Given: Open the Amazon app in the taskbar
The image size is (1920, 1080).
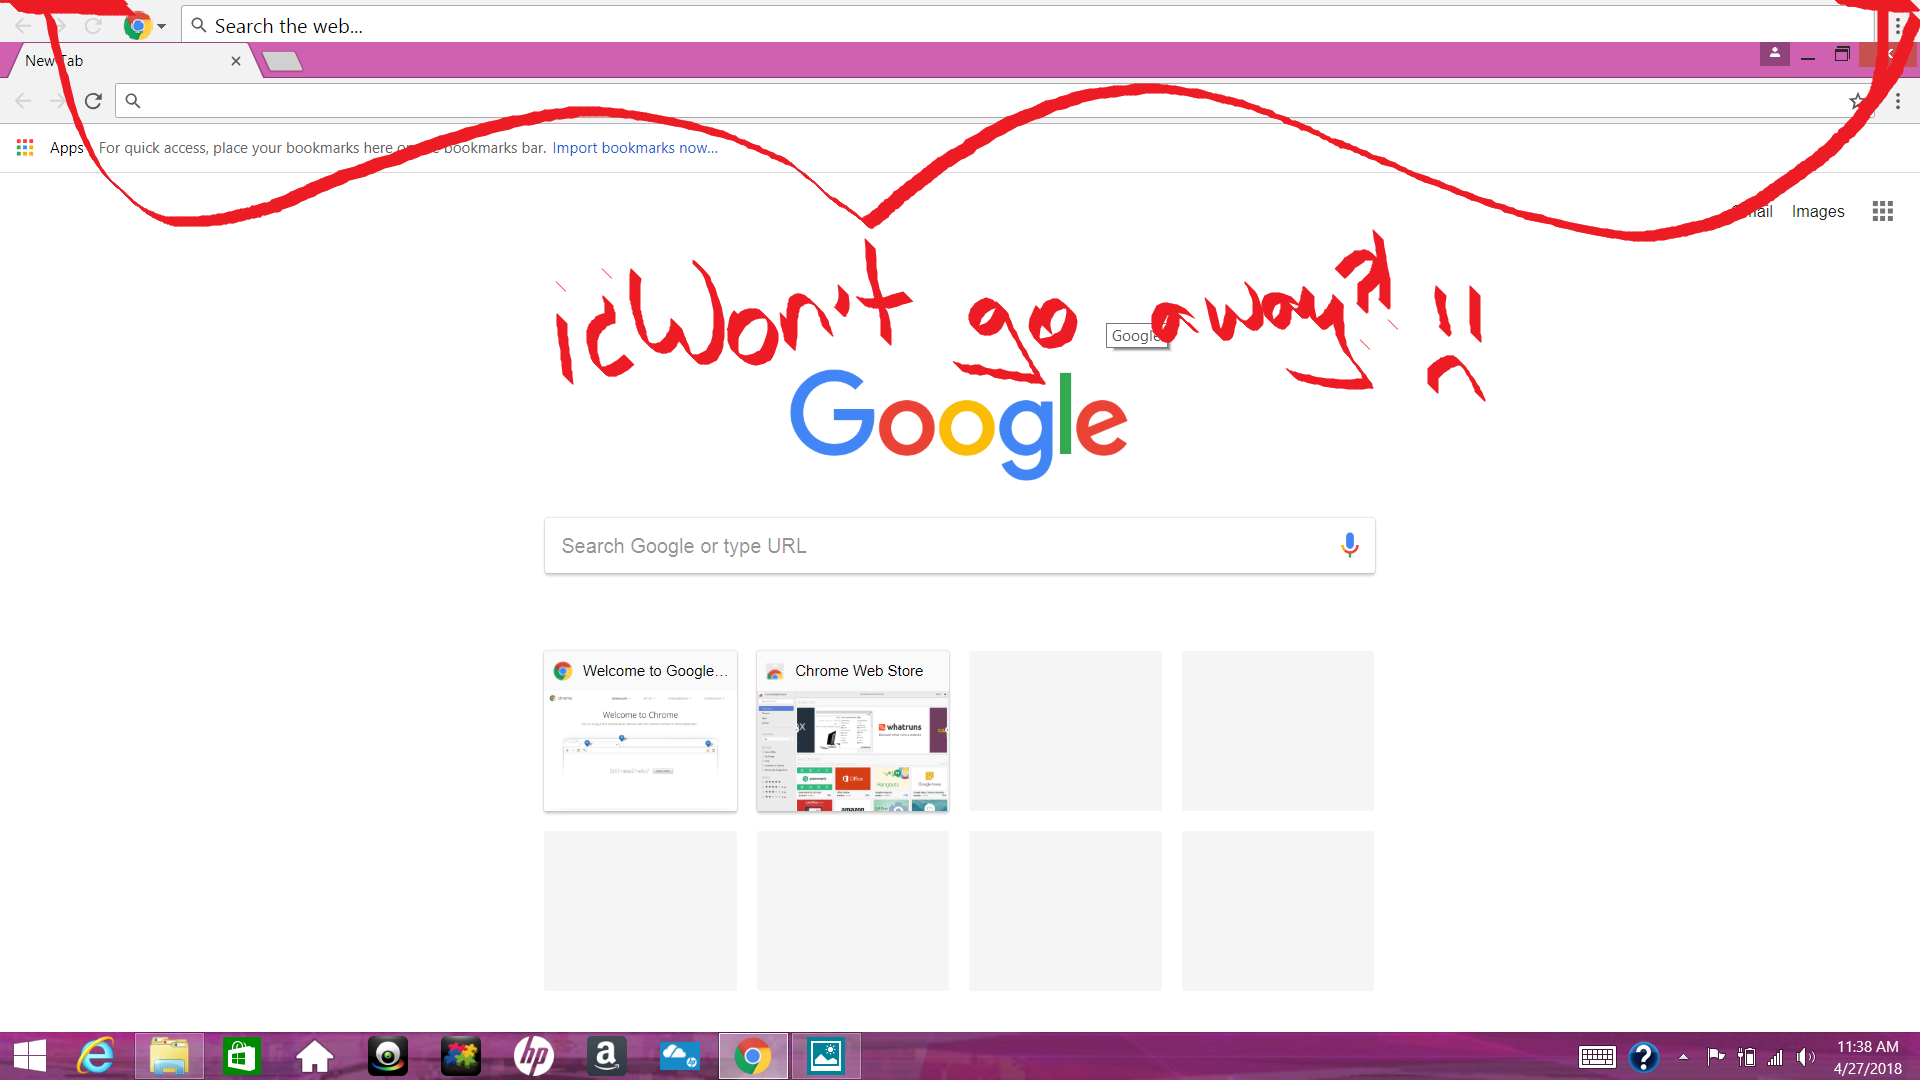Looking at the screenshot, I should [606, 1056].
